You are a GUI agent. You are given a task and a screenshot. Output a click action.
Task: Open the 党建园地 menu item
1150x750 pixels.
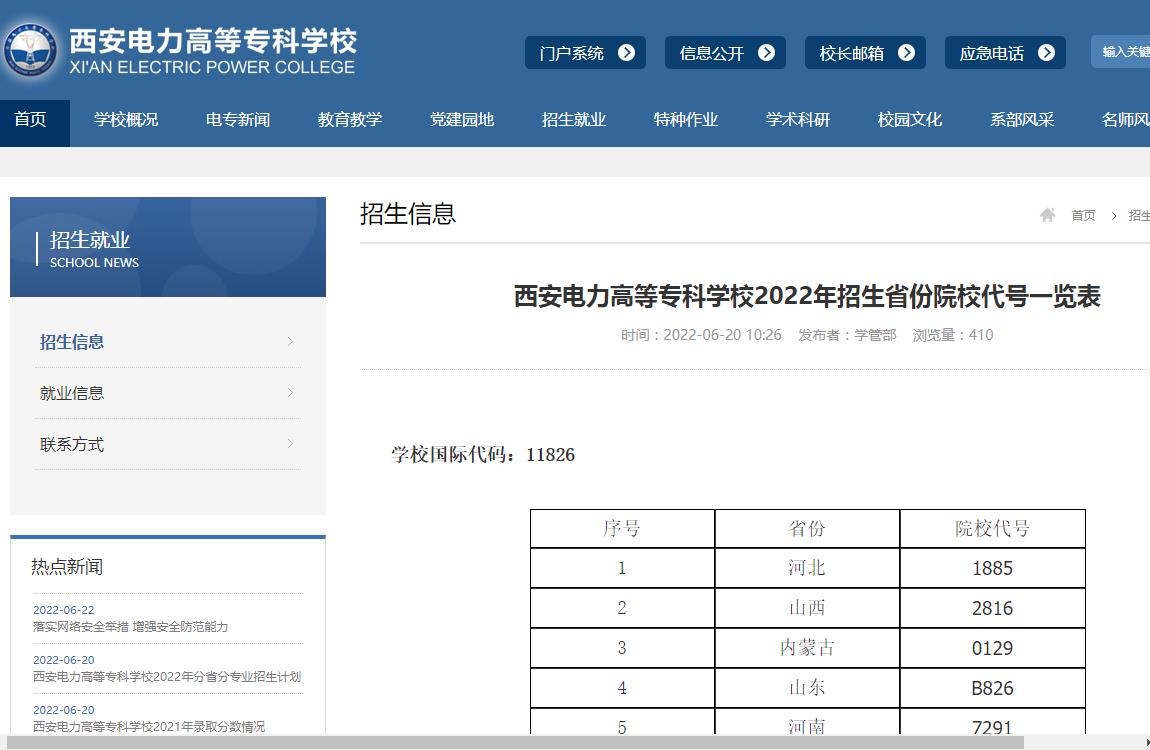(462, 120)
